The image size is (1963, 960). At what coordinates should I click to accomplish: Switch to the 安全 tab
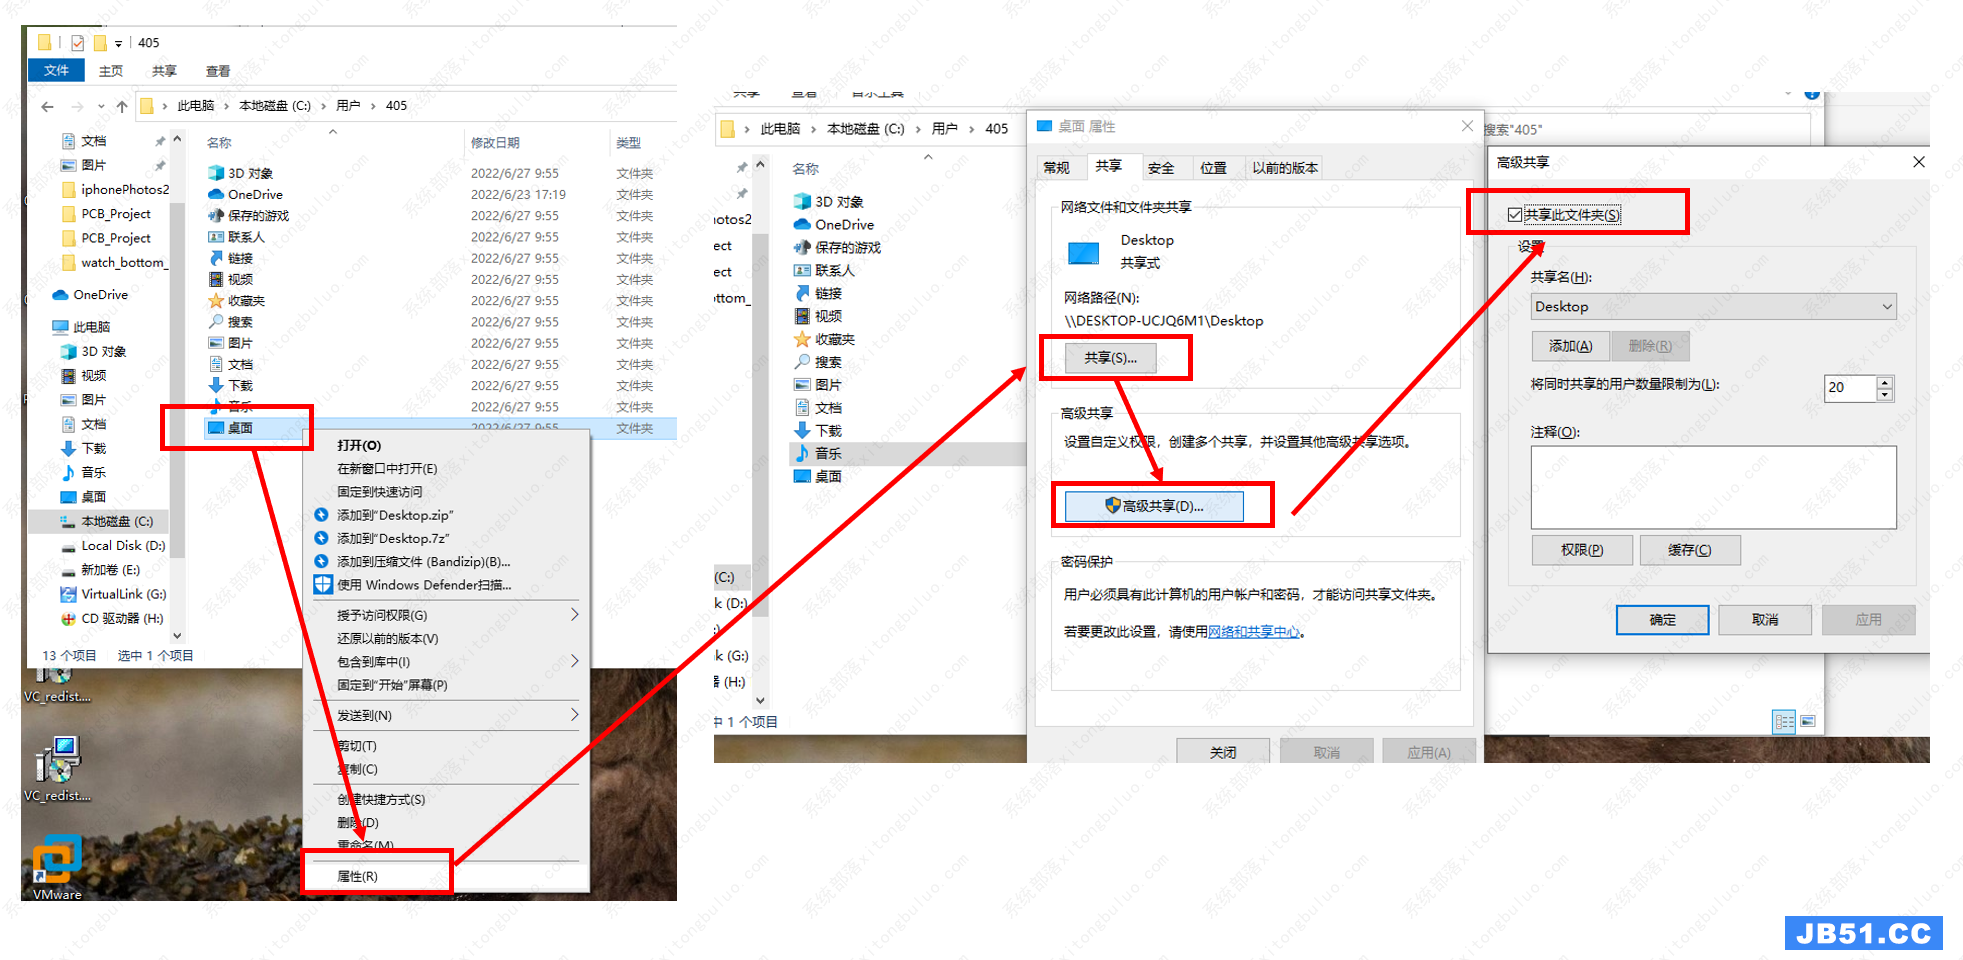(x=1160, y=168)
